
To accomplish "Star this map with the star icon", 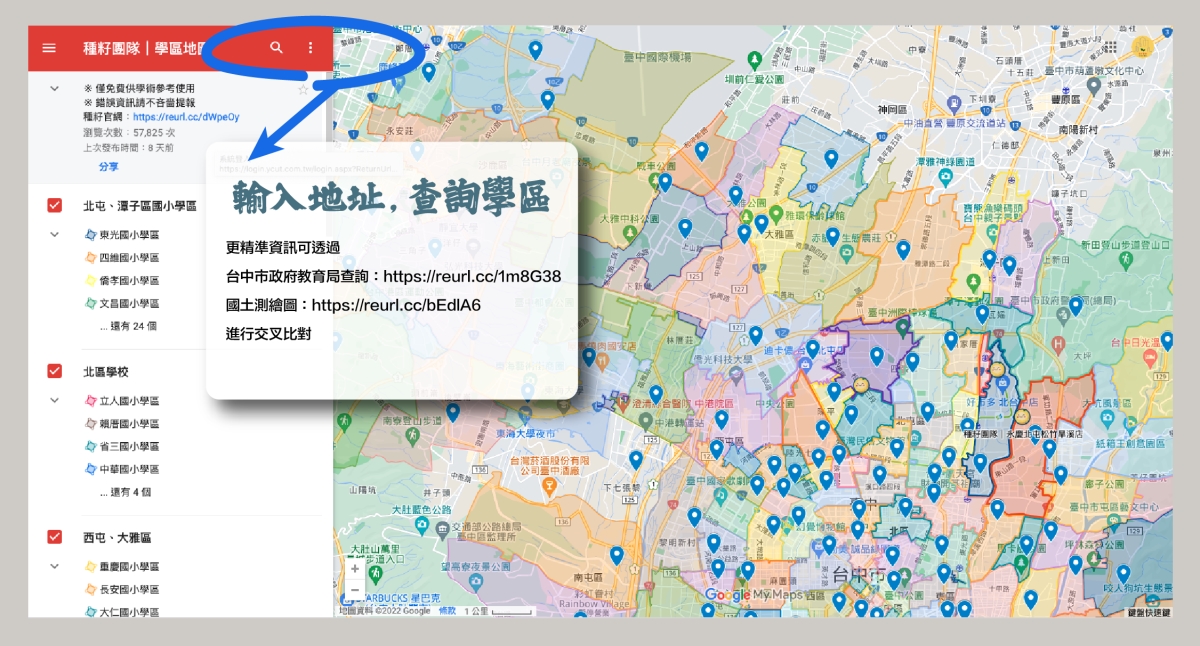I will tap(303, 89).
